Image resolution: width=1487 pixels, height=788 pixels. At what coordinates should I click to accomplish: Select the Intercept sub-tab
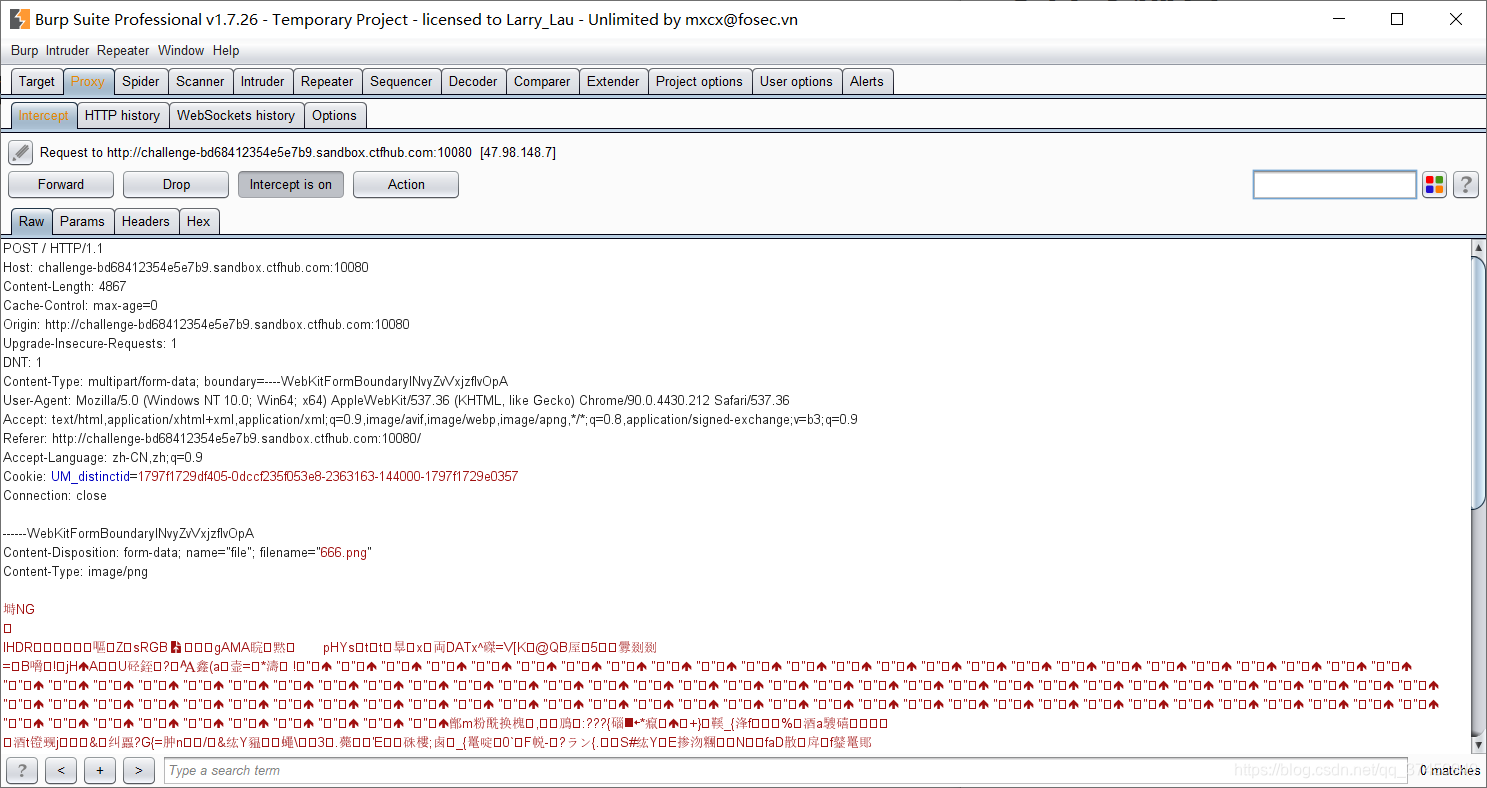[x=44, y=115]
